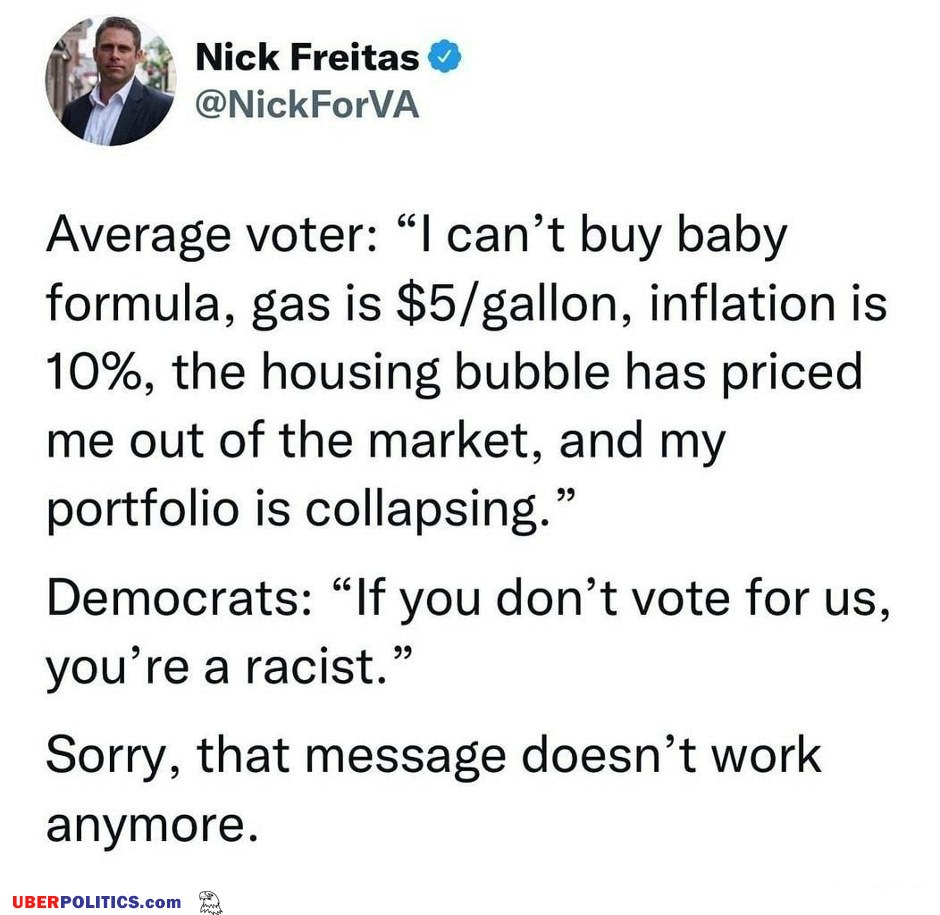Click the "10%," figure in the tweet
This screenshot has width=940, height=915.
click(x=101, y=372)
